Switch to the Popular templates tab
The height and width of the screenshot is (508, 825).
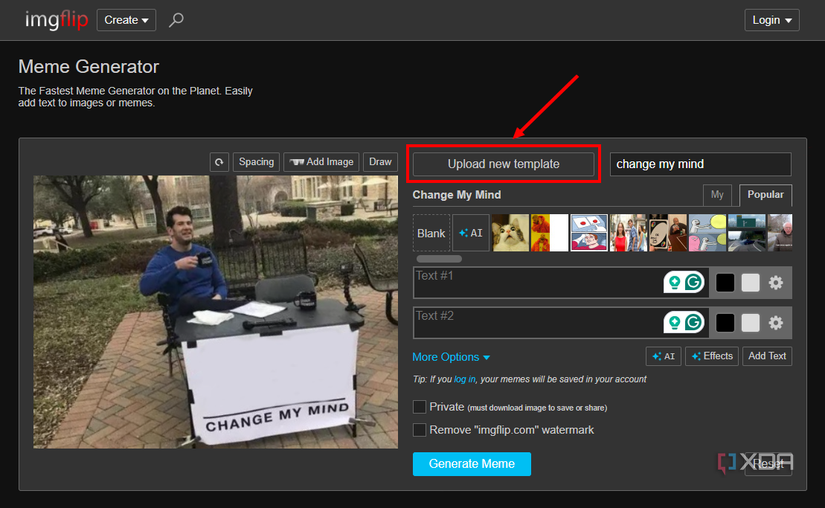click(766, 195)
